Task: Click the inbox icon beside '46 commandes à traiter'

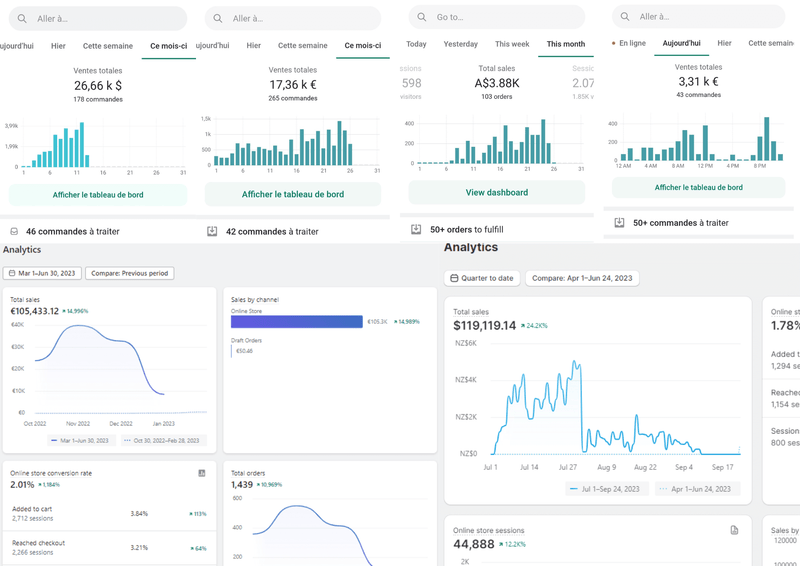Action: (x=13, y=231)
